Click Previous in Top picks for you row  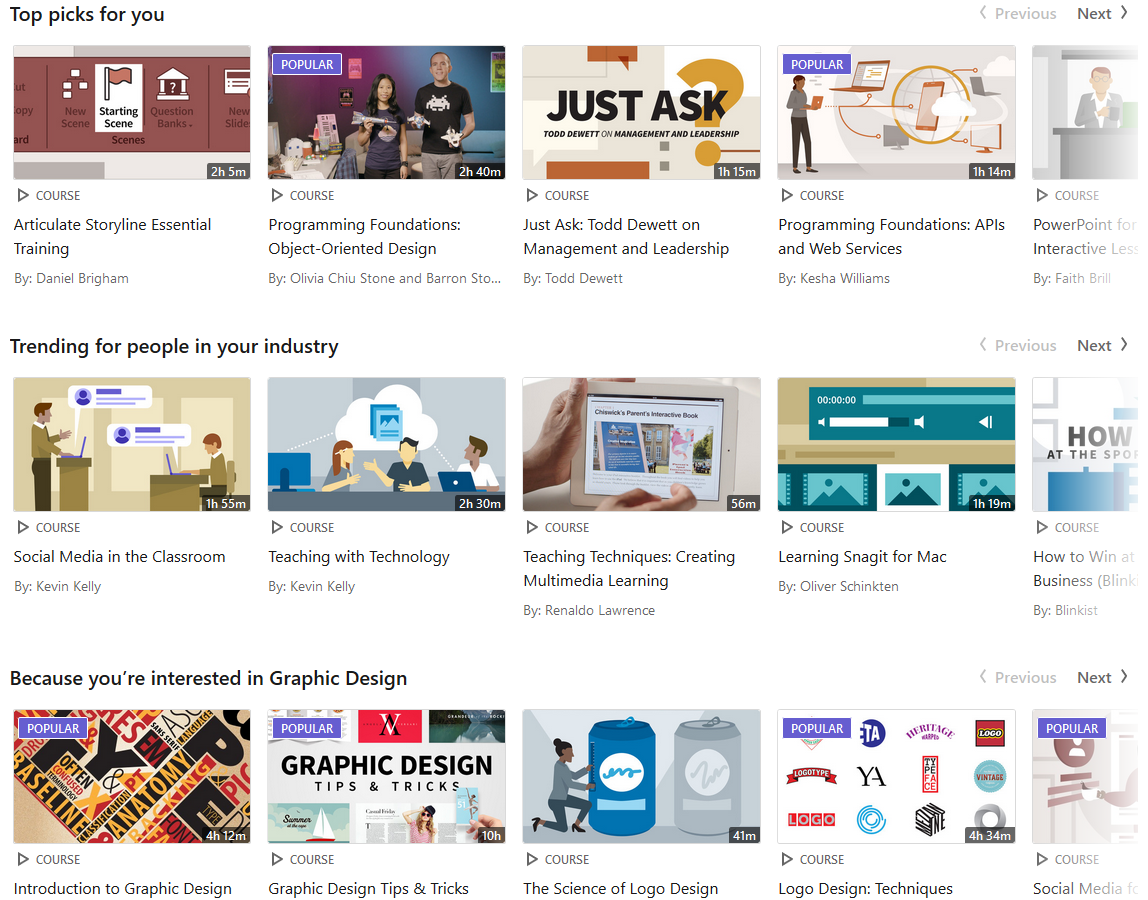[1018, 13]
